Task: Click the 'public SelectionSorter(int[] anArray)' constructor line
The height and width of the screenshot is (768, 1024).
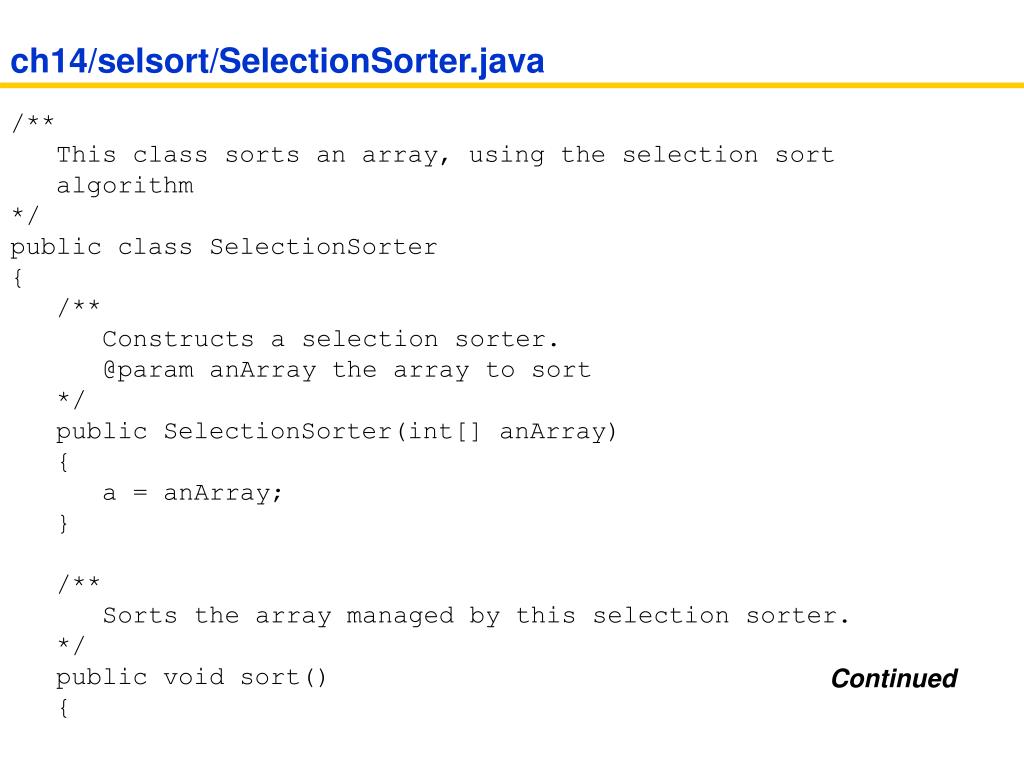Action: tap(336, 432)
